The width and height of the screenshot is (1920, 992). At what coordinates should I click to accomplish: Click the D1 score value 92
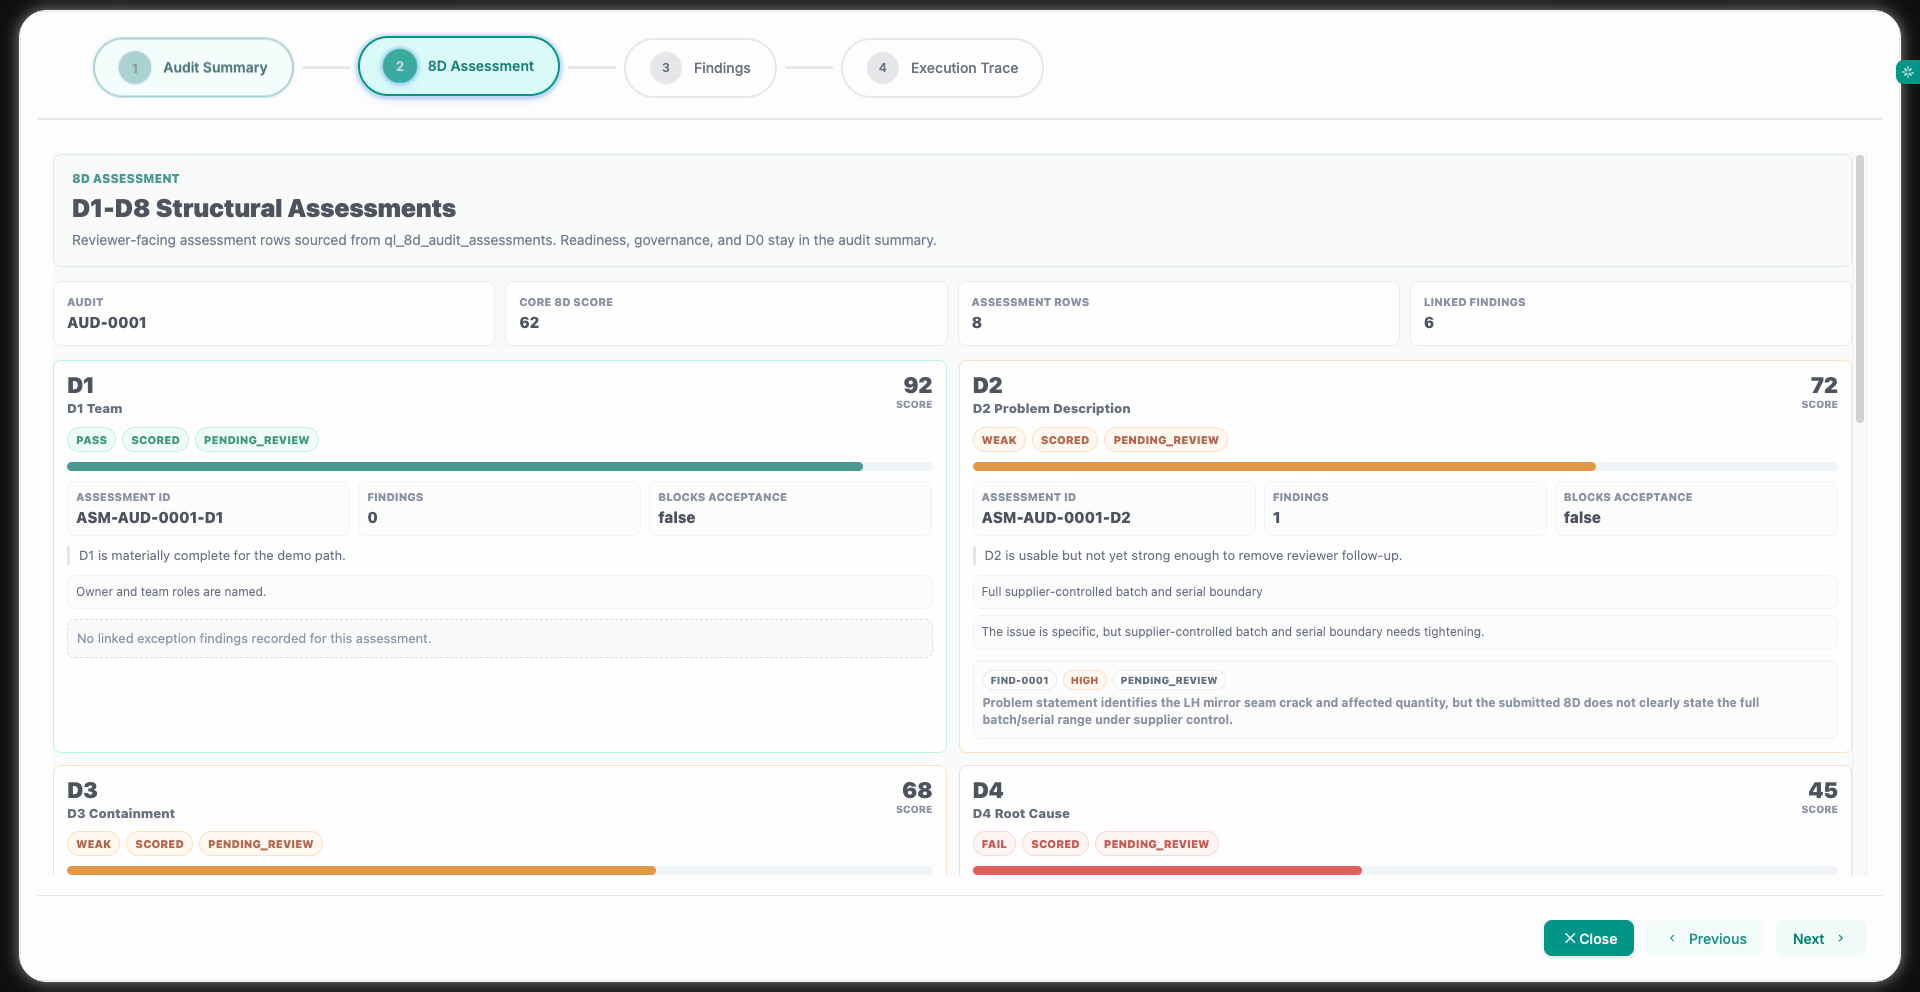pyautogui.click(x=917, y=385)
